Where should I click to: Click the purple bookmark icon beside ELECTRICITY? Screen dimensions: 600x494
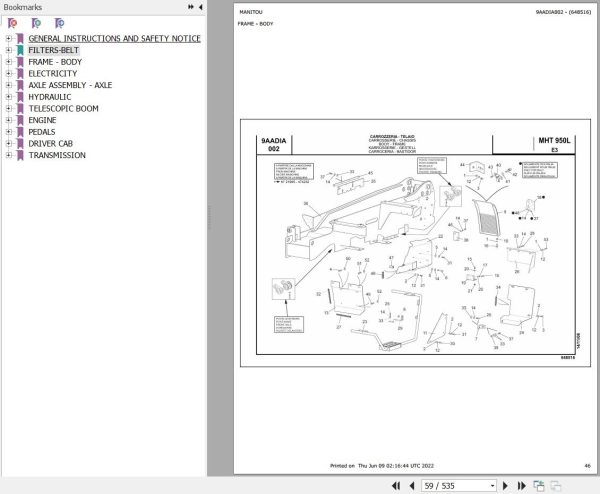[x=20, y=73]
